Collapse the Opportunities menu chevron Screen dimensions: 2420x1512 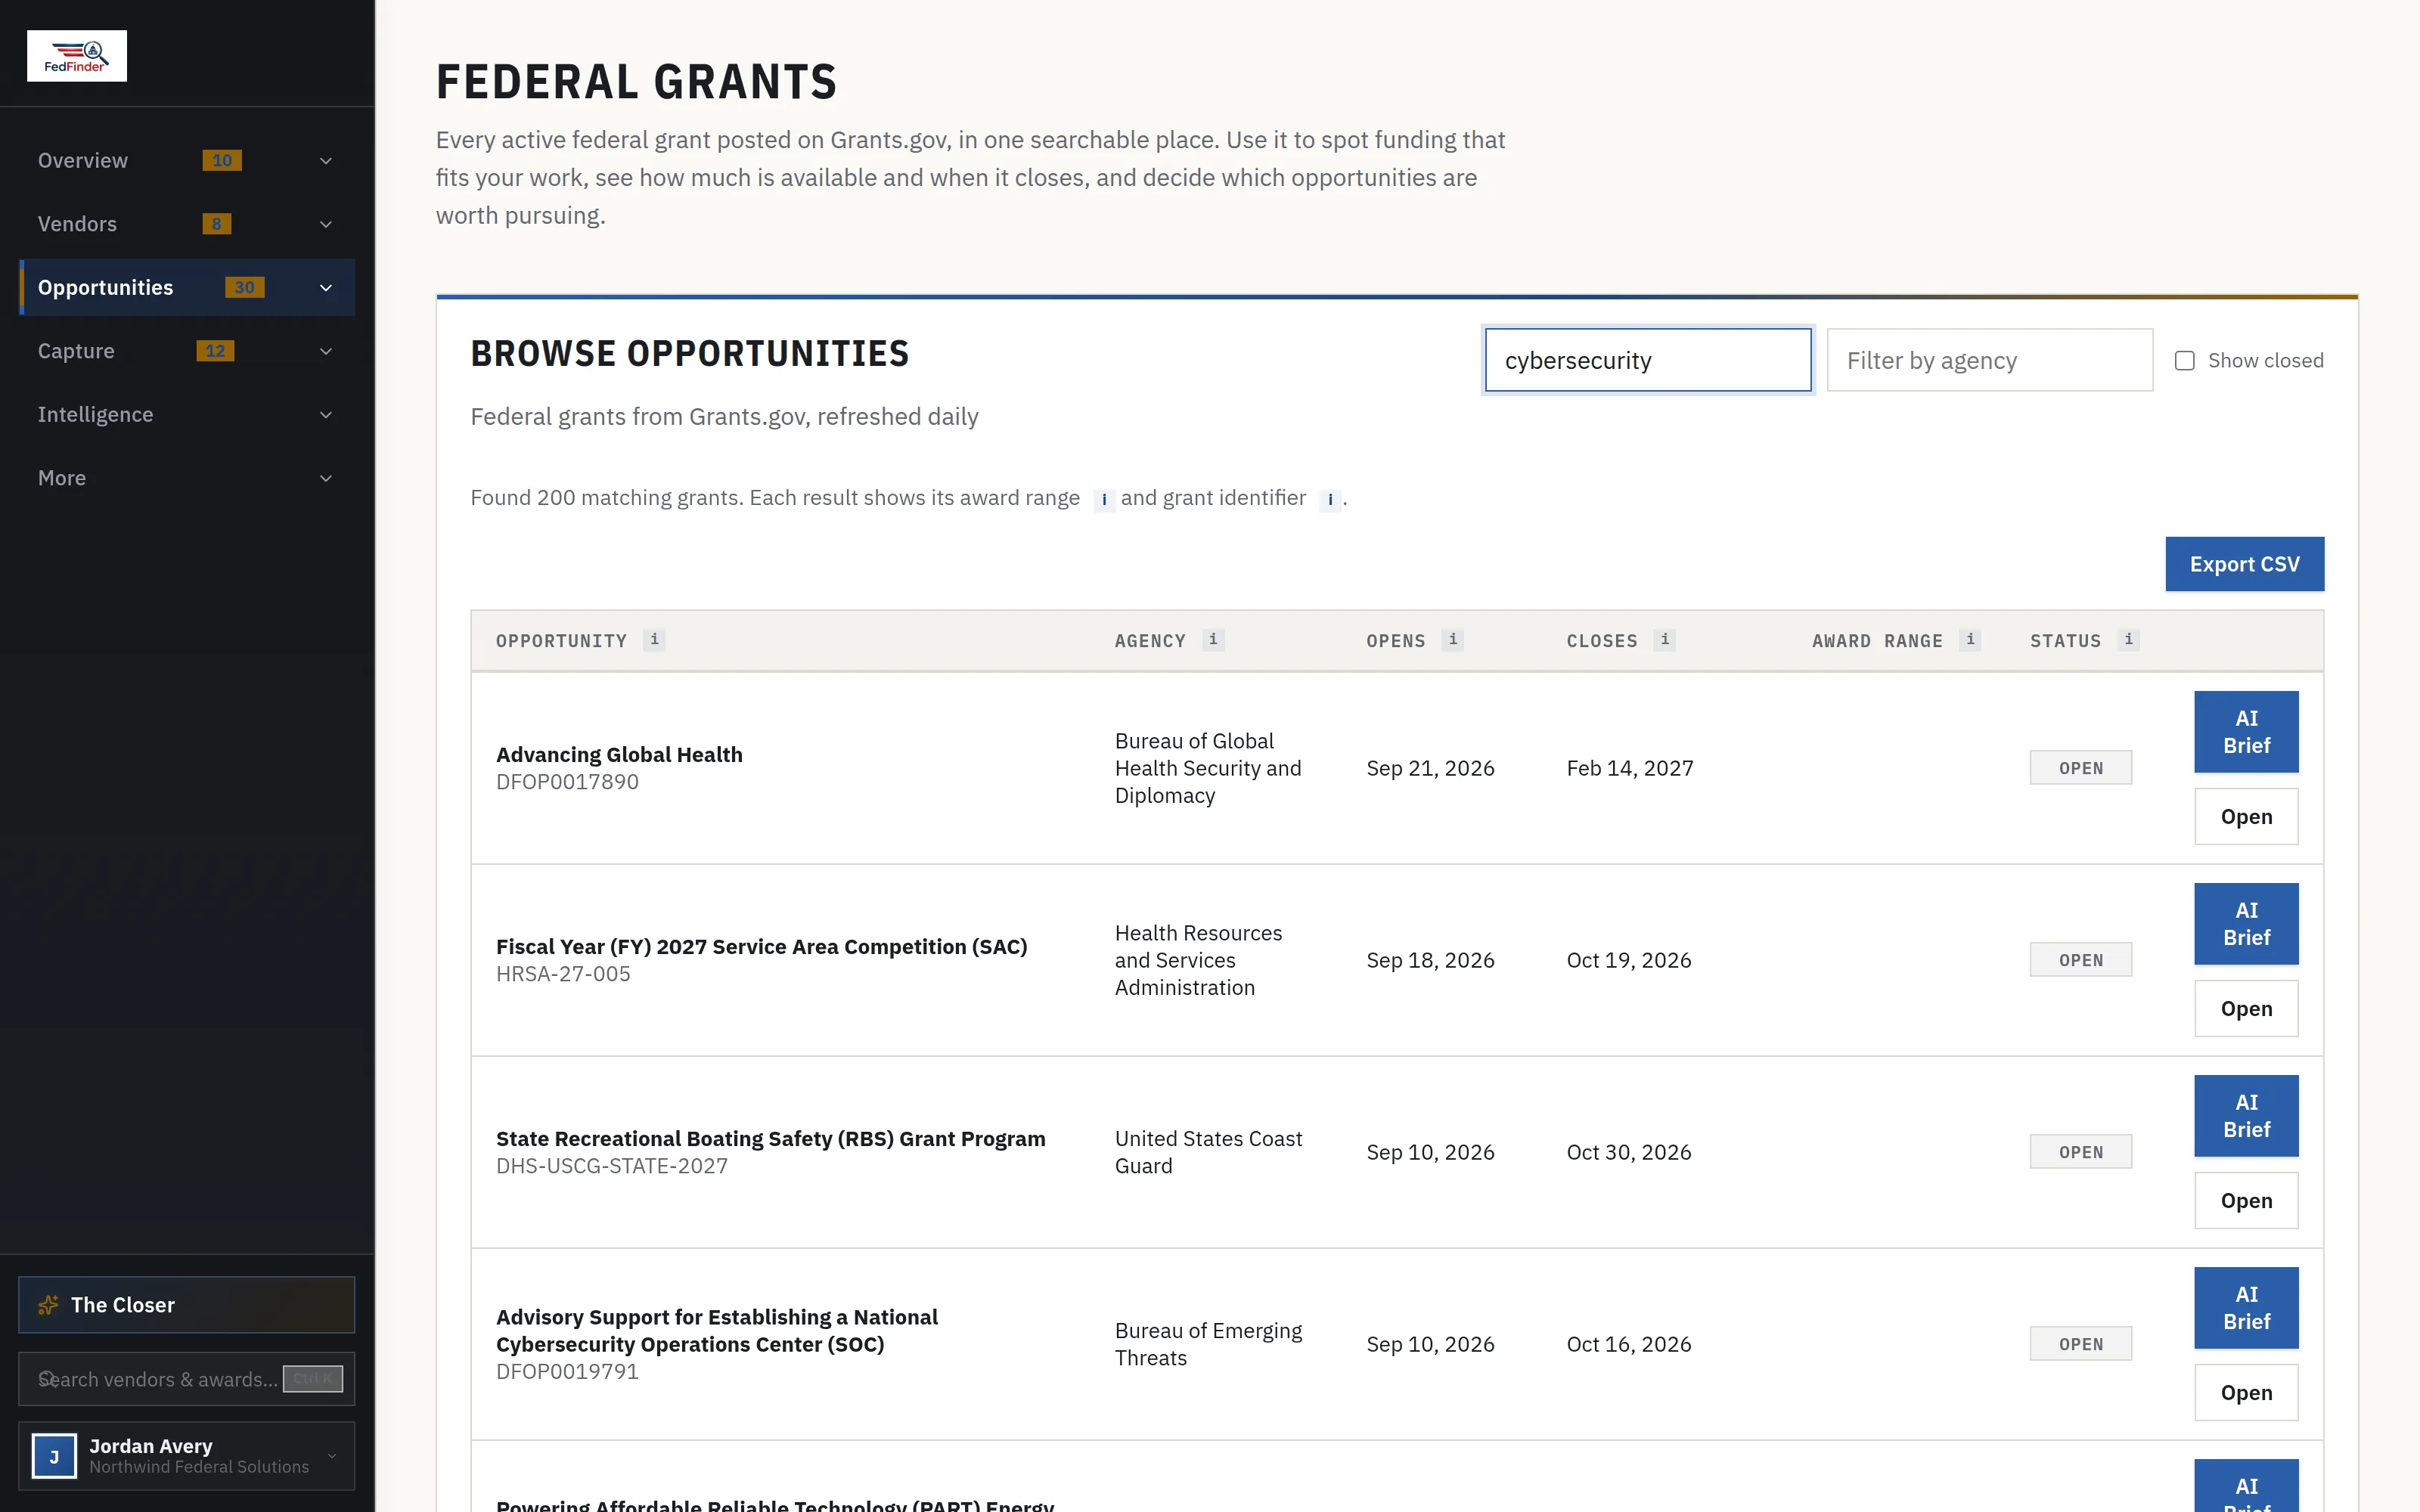pos(326,288)
